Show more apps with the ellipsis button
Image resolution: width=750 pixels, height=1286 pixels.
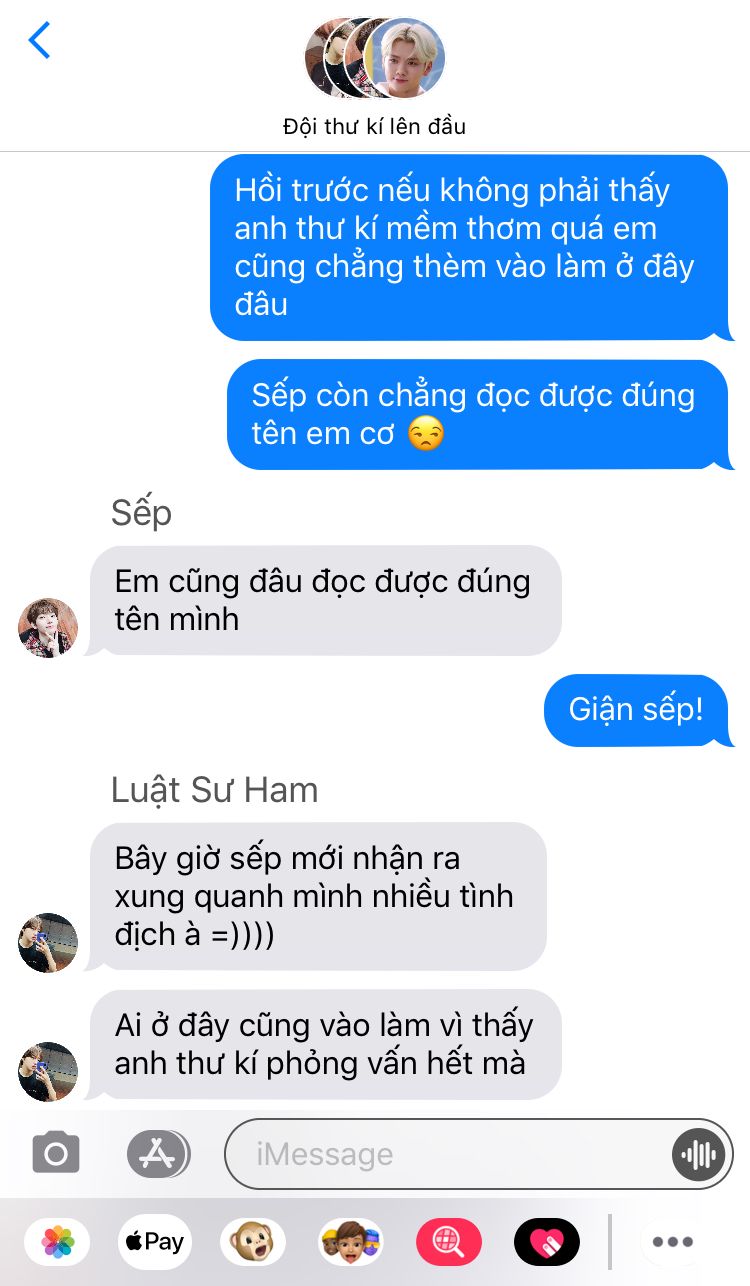pos(673,1242)
